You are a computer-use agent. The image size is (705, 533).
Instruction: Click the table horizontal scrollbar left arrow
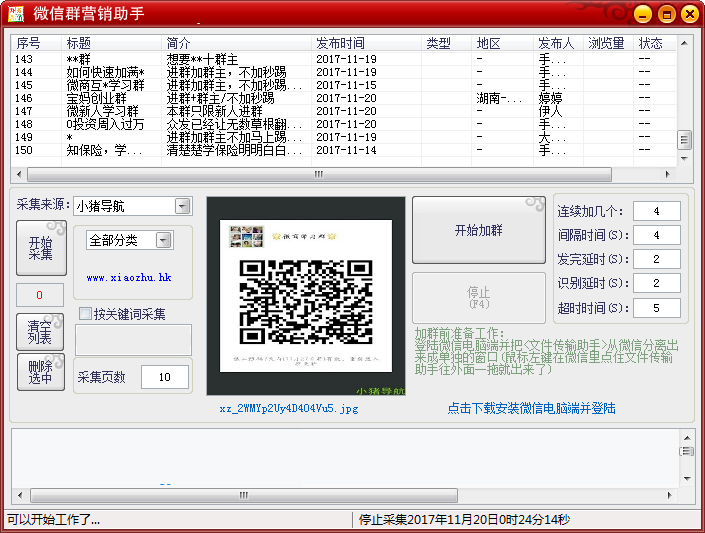coord(19,174)
